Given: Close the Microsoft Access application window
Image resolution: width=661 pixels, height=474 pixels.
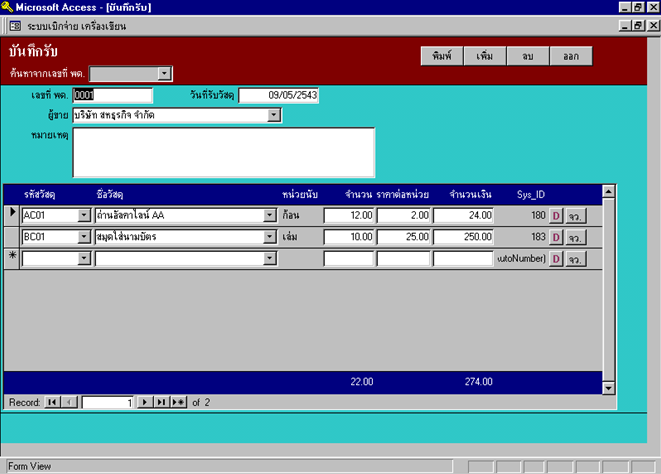Looking at the screenshot, I should click(x=653, y=7).
